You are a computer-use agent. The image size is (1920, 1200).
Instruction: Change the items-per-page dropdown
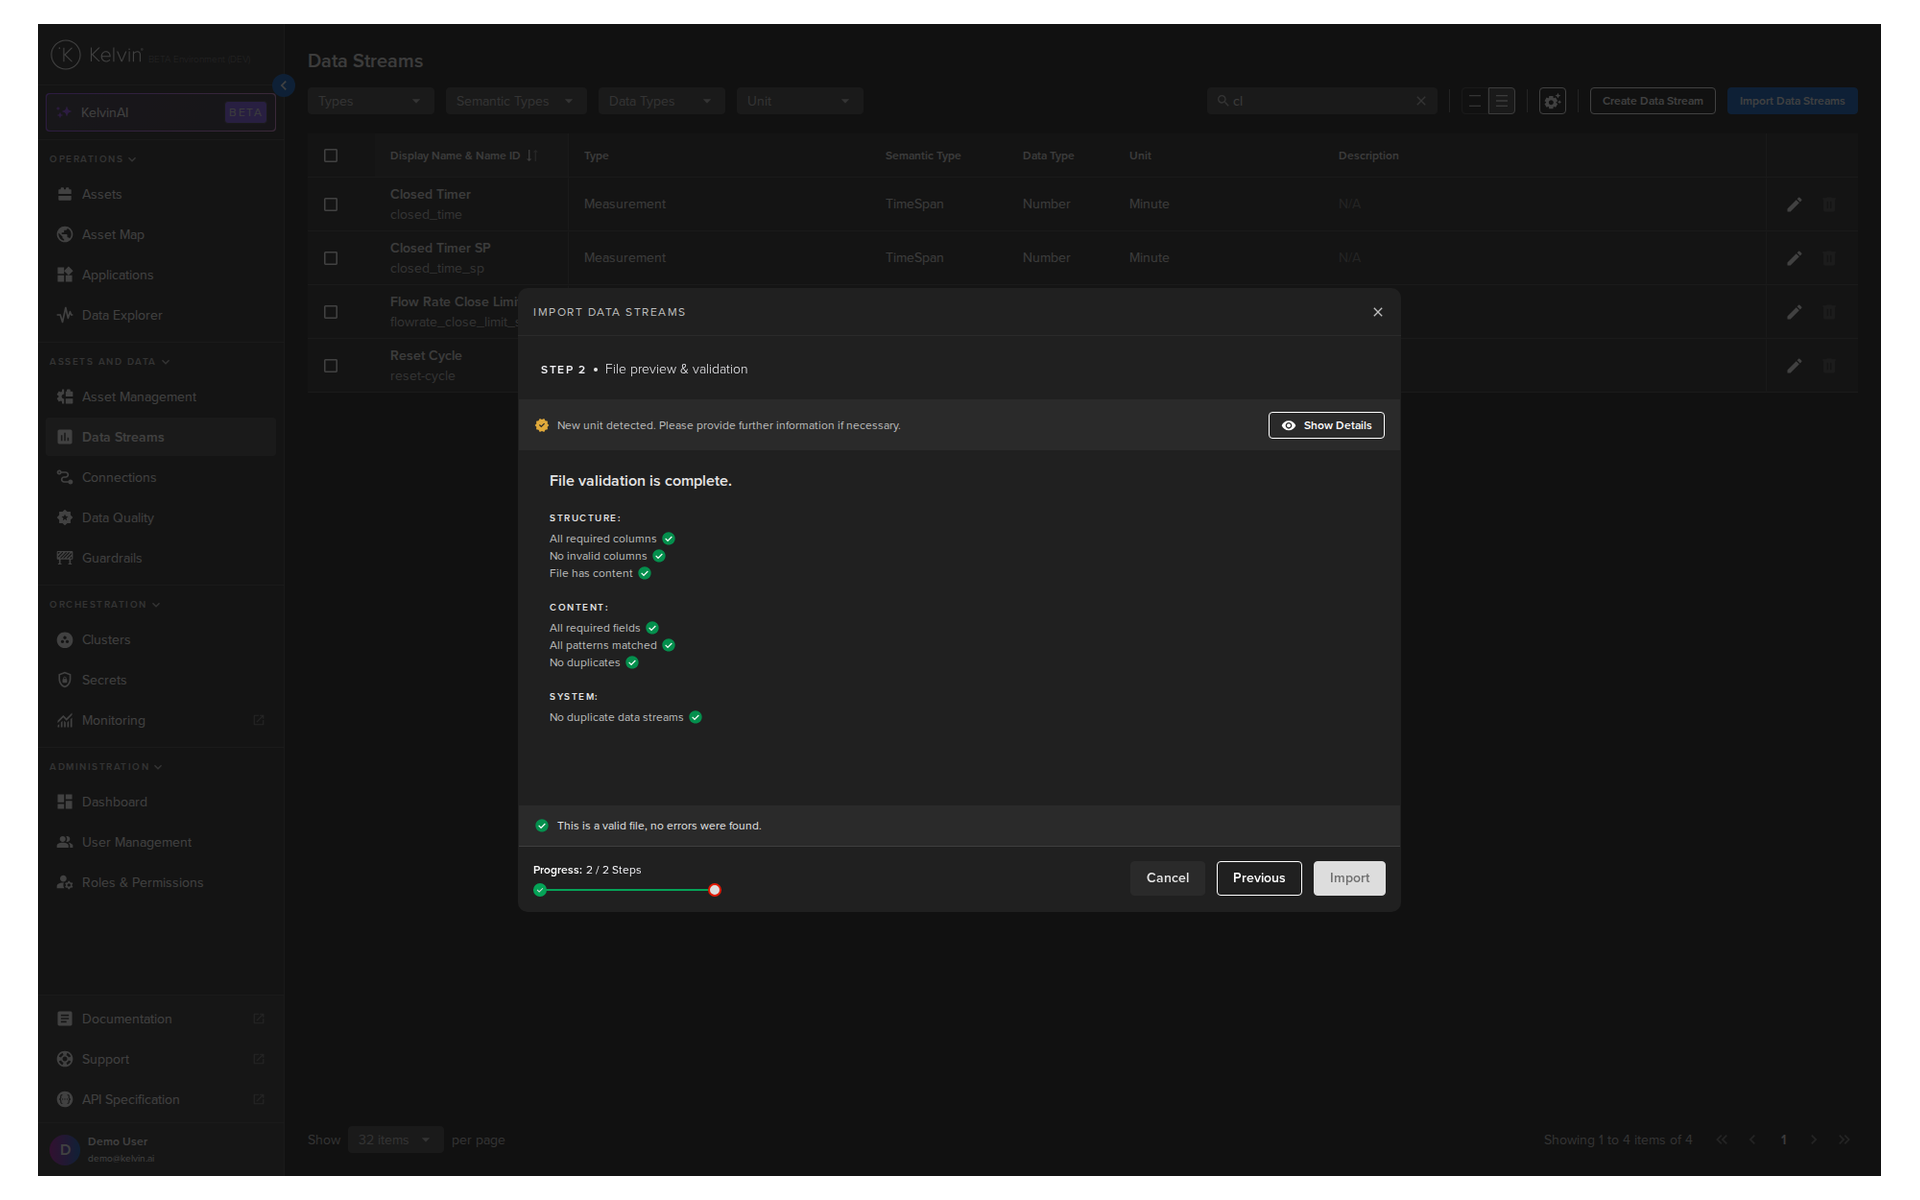[x=394, y=1140]
